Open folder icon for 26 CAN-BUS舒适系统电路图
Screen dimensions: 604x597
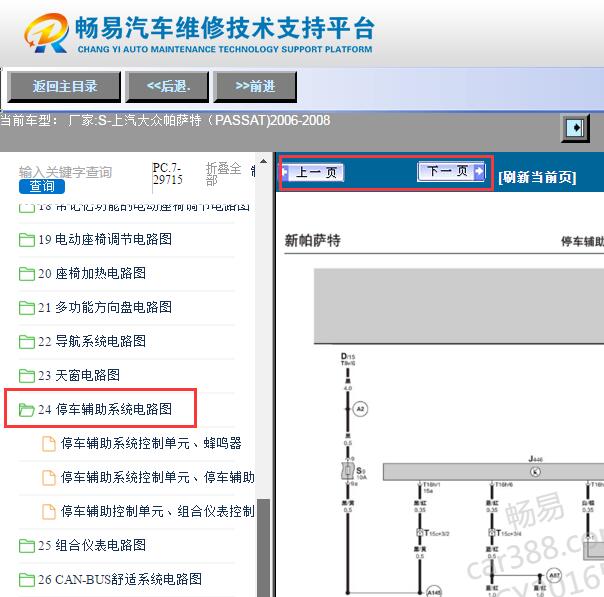click(27, 579)
